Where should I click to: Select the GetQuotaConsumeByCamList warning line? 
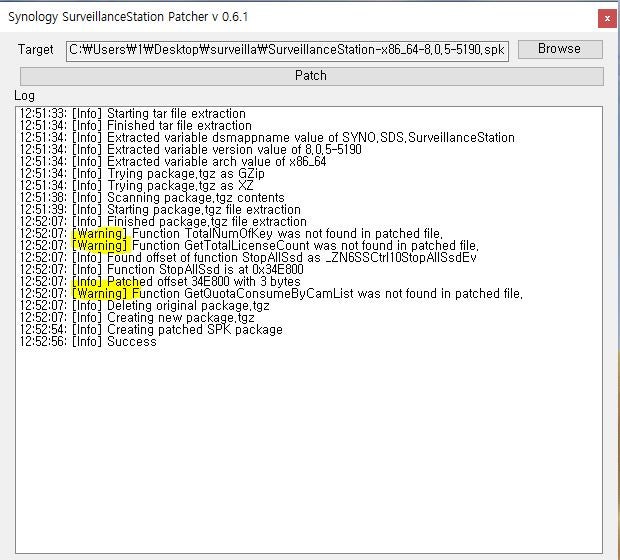[271, 293]
